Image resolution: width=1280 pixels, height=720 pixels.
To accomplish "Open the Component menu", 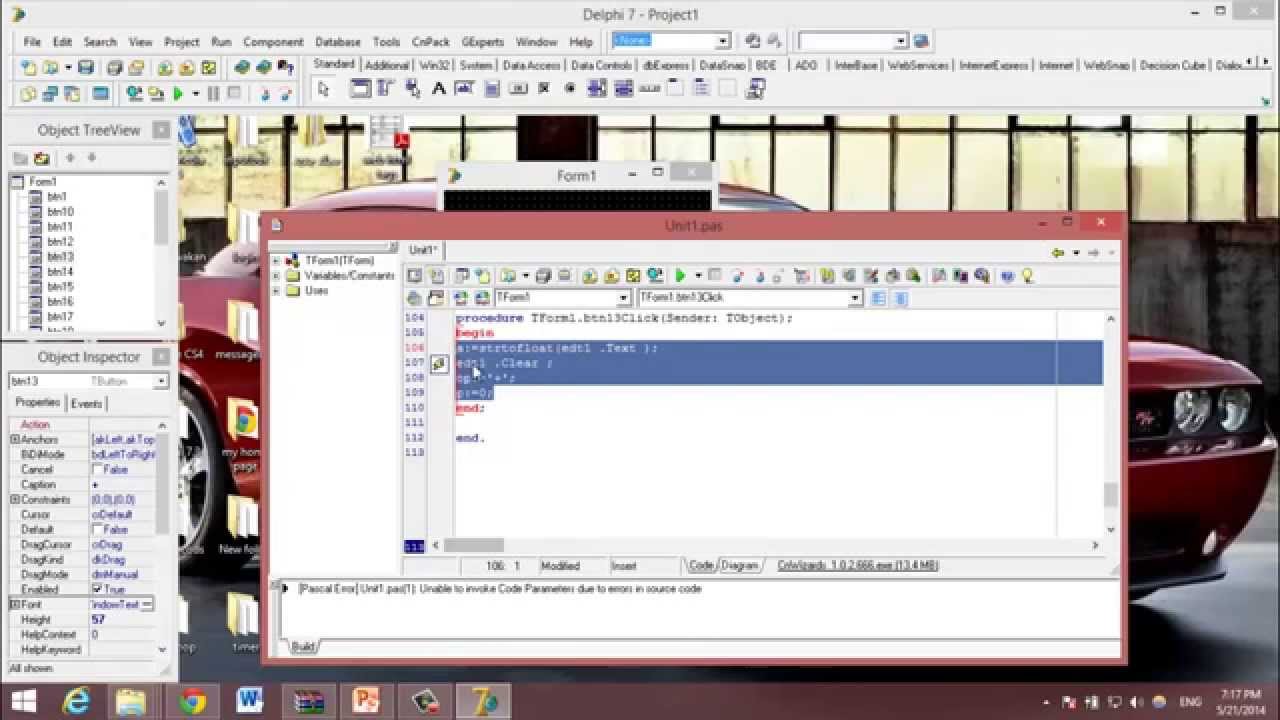I will click(x=273, y=42).
